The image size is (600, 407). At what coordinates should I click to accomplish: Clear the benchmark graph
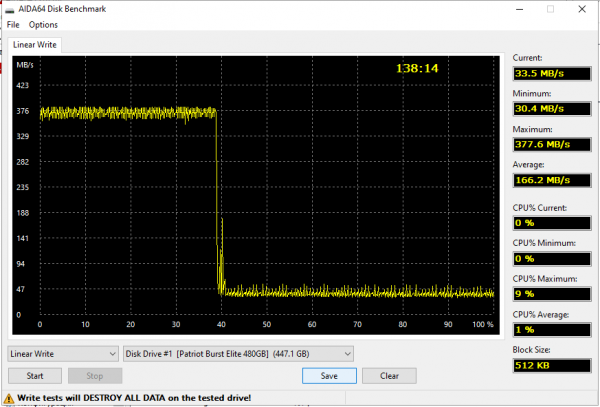tap(389, 376)
